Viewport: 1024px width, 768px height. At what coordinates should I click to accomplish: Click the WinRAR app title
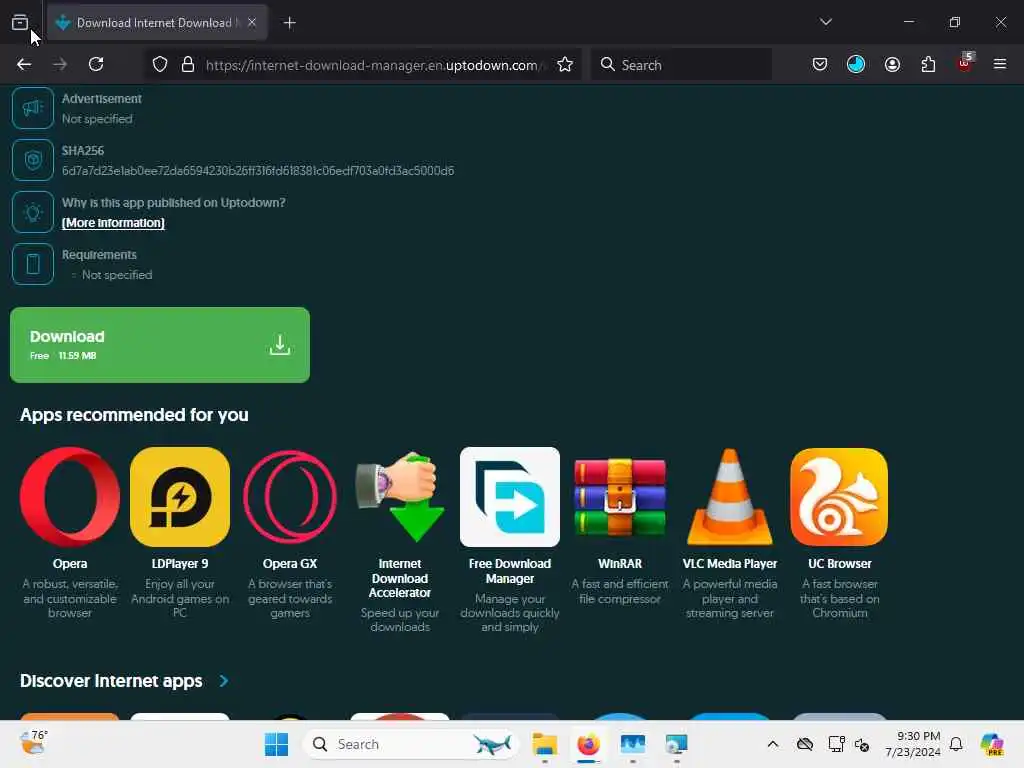[620, 564]
